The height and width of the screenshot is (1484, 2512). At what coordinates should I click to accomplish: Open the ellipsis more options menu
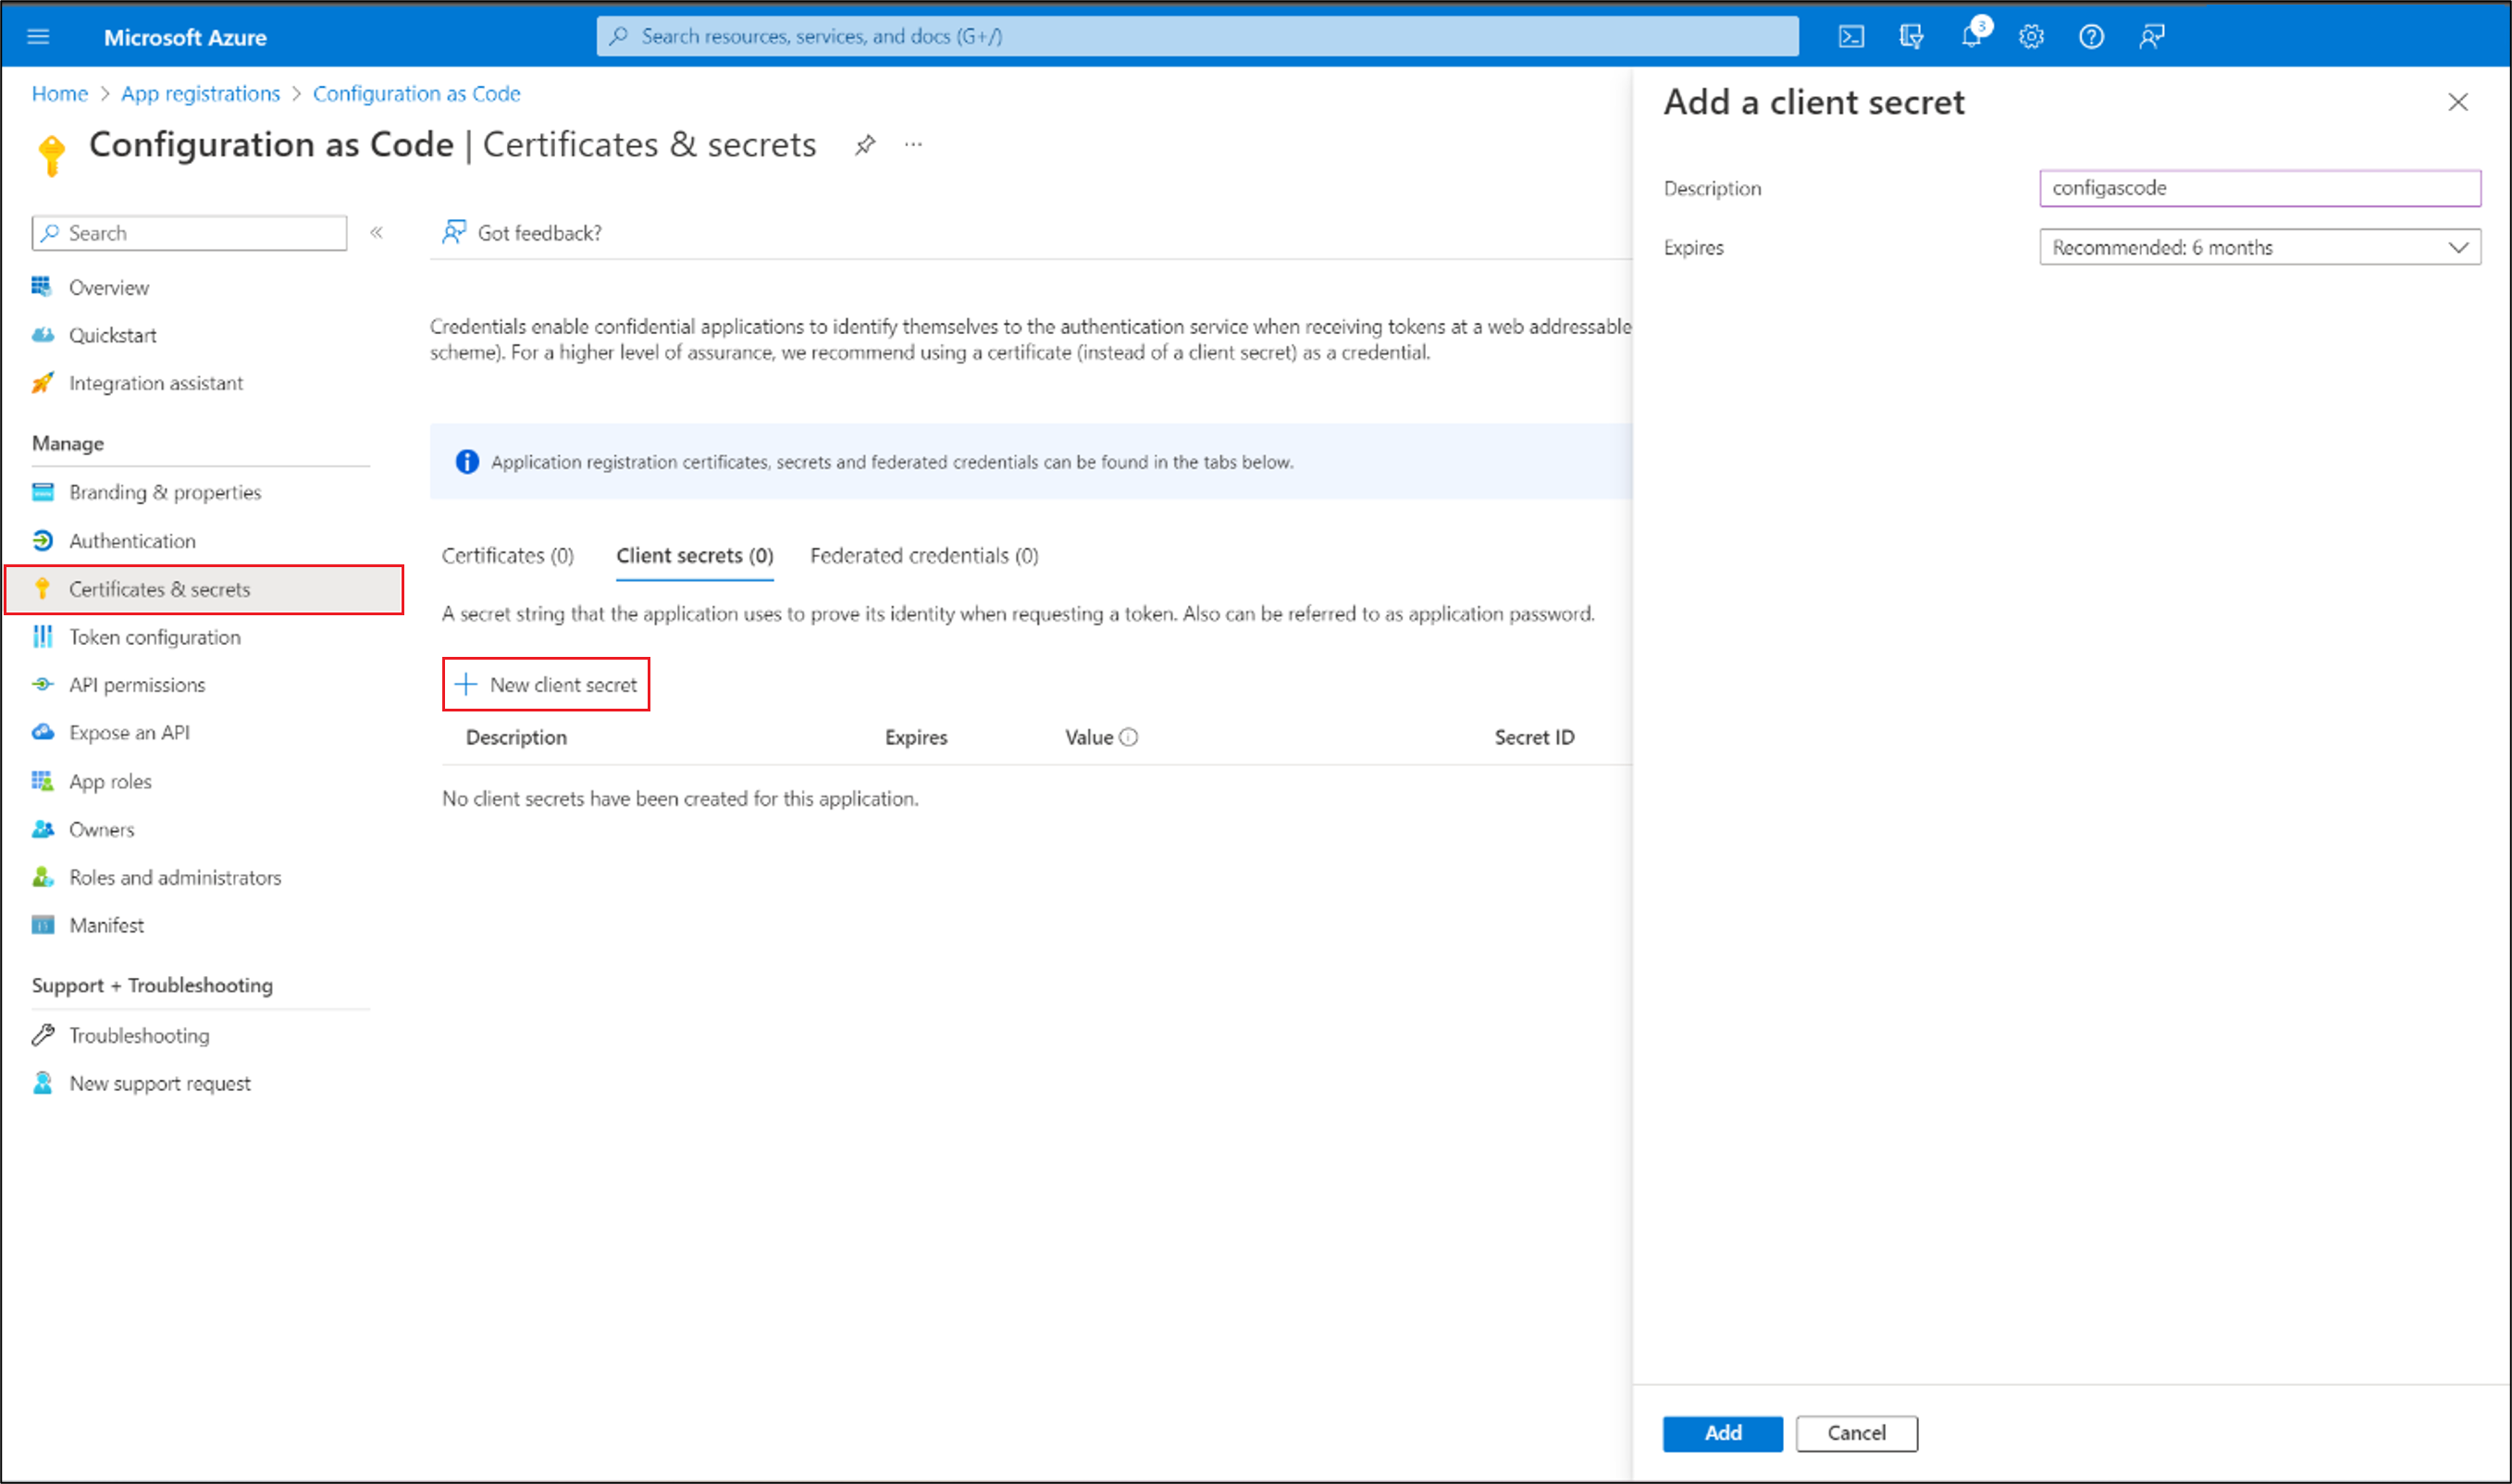pos(913,145)
